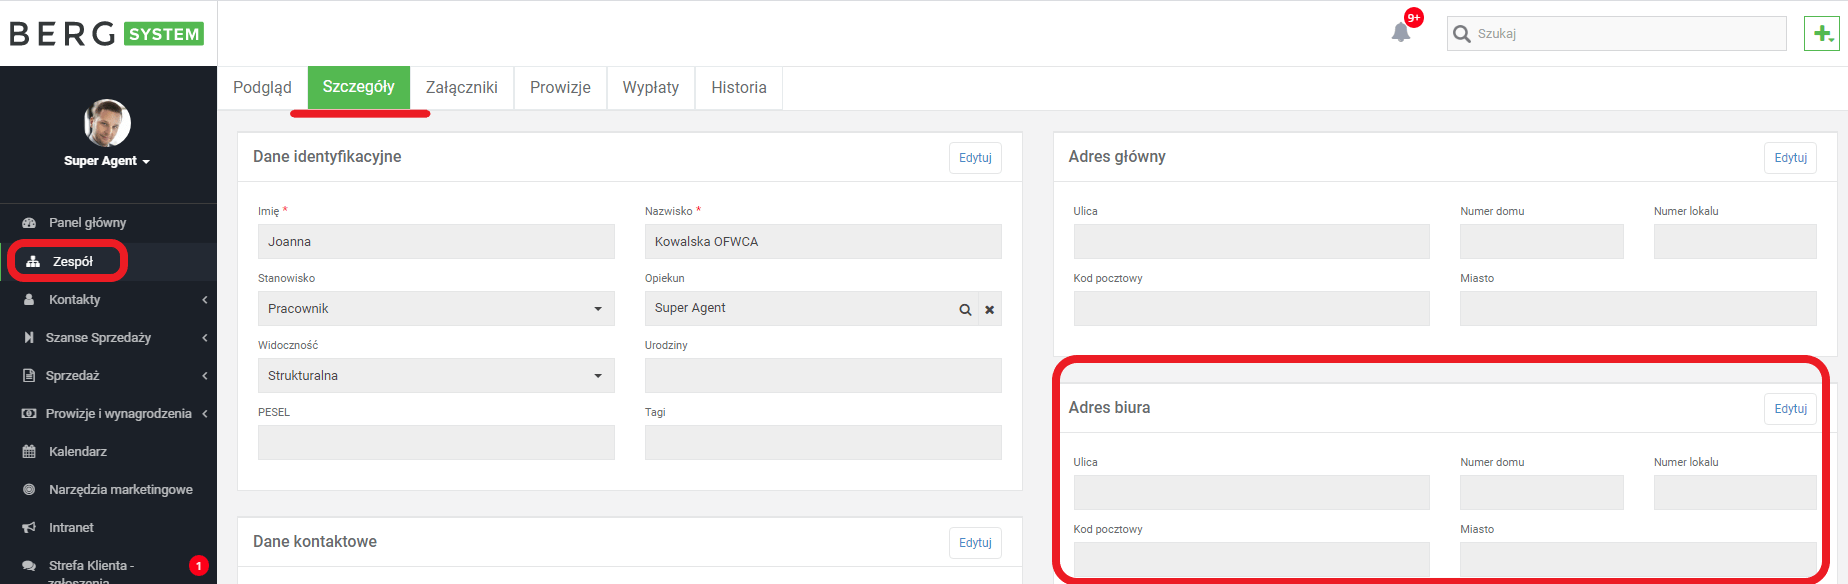Open the Stanowisko dropdown showing Pracownik
This screenshot has height=584, width=1848.
tap(436, 308)
